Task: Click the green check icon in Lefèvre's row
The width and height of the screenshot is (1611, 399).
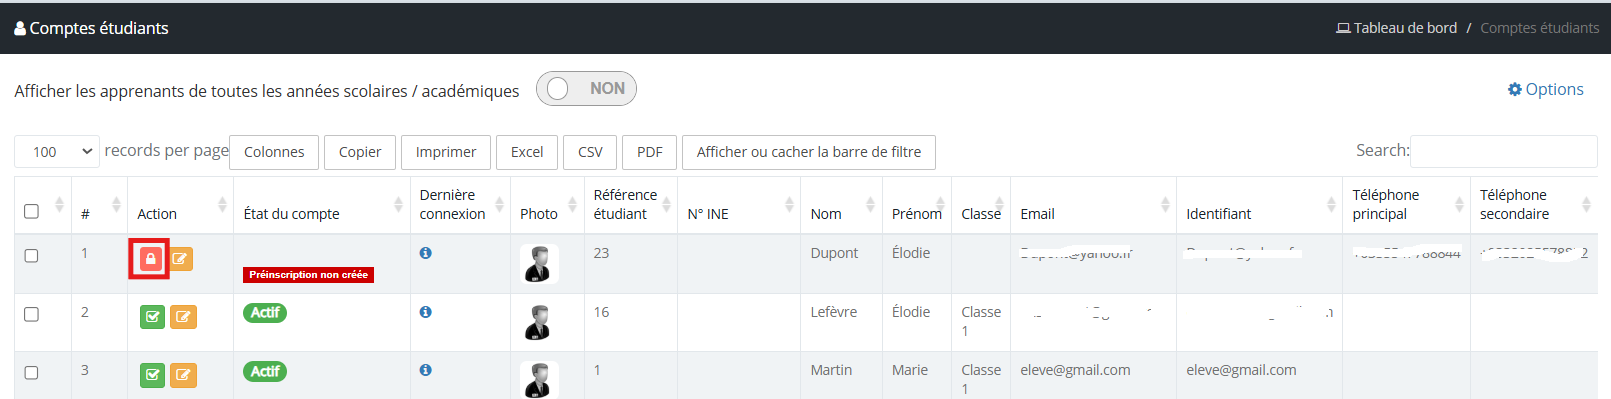Action: (152, 317)
